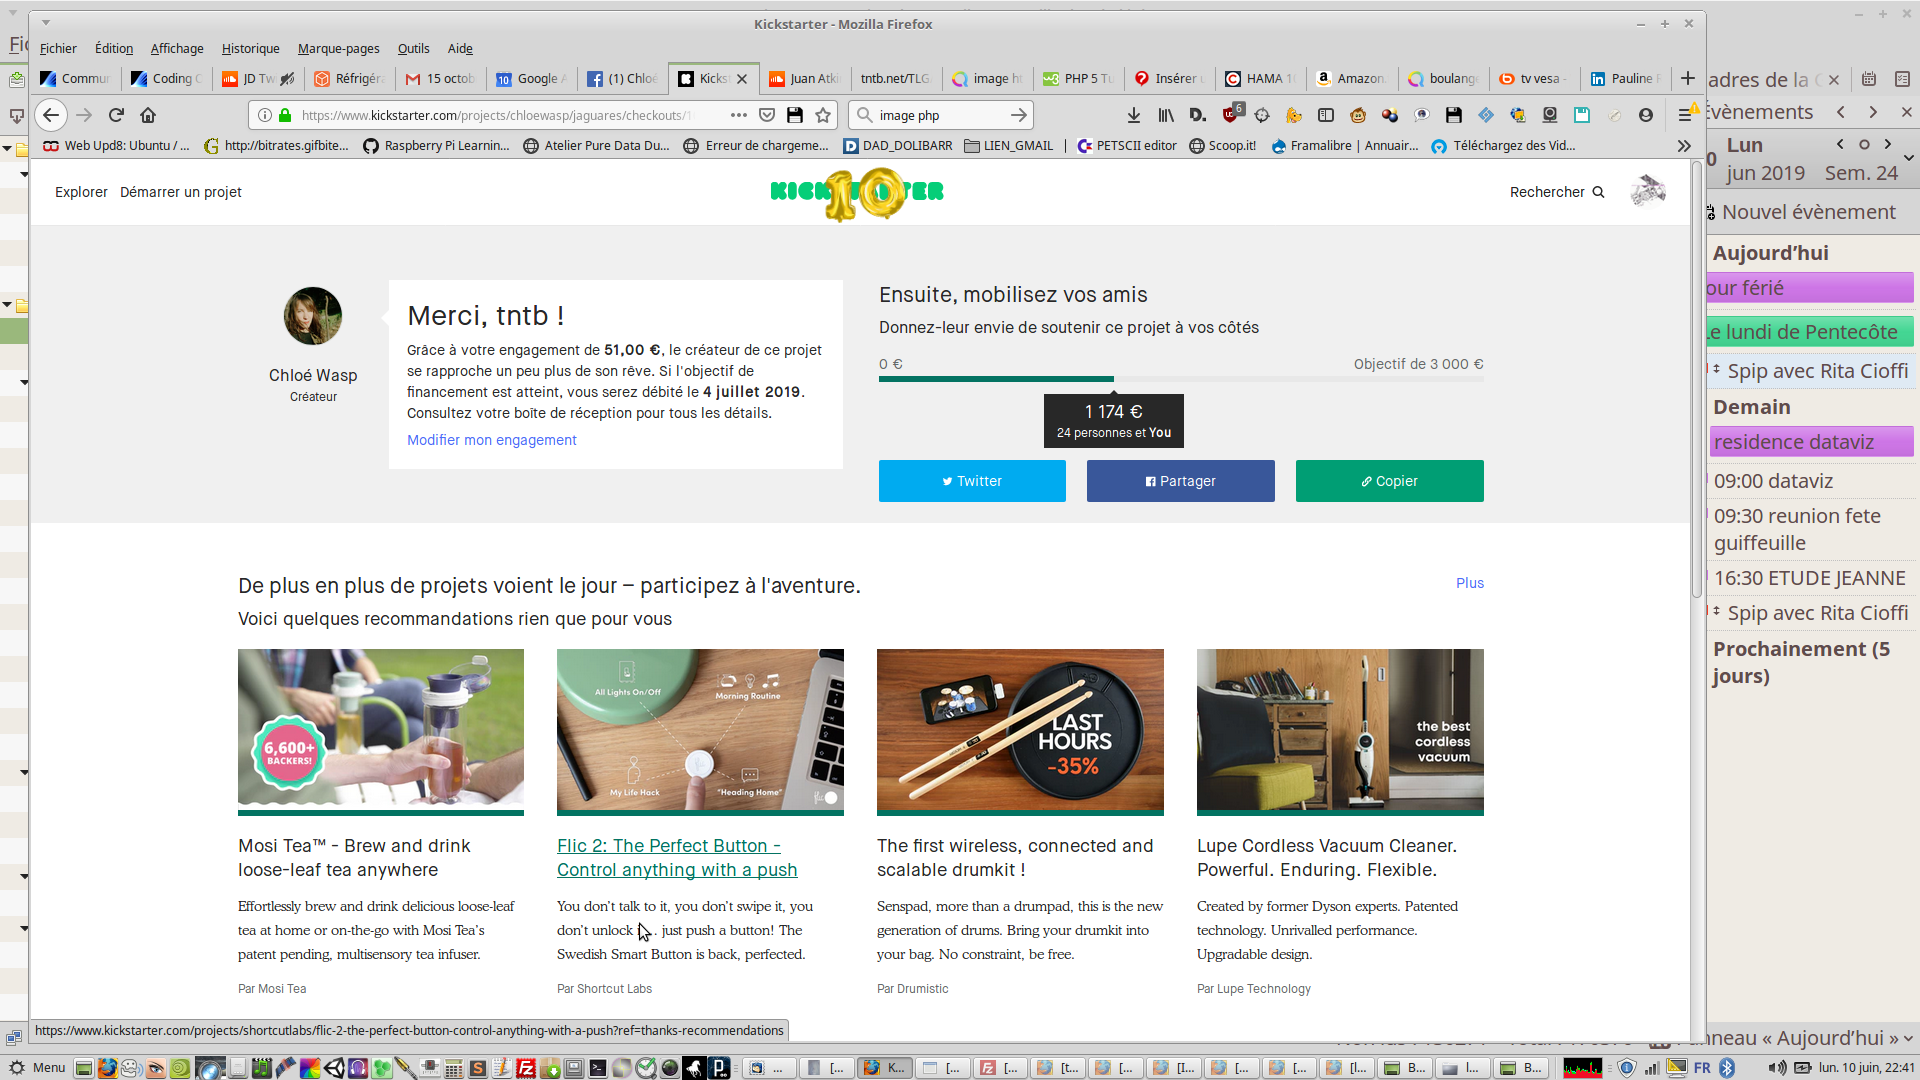Click the uBlock Origin extension icon
The height and width of the screenshot is (1080, 1920).
[x=1231, y=115]
